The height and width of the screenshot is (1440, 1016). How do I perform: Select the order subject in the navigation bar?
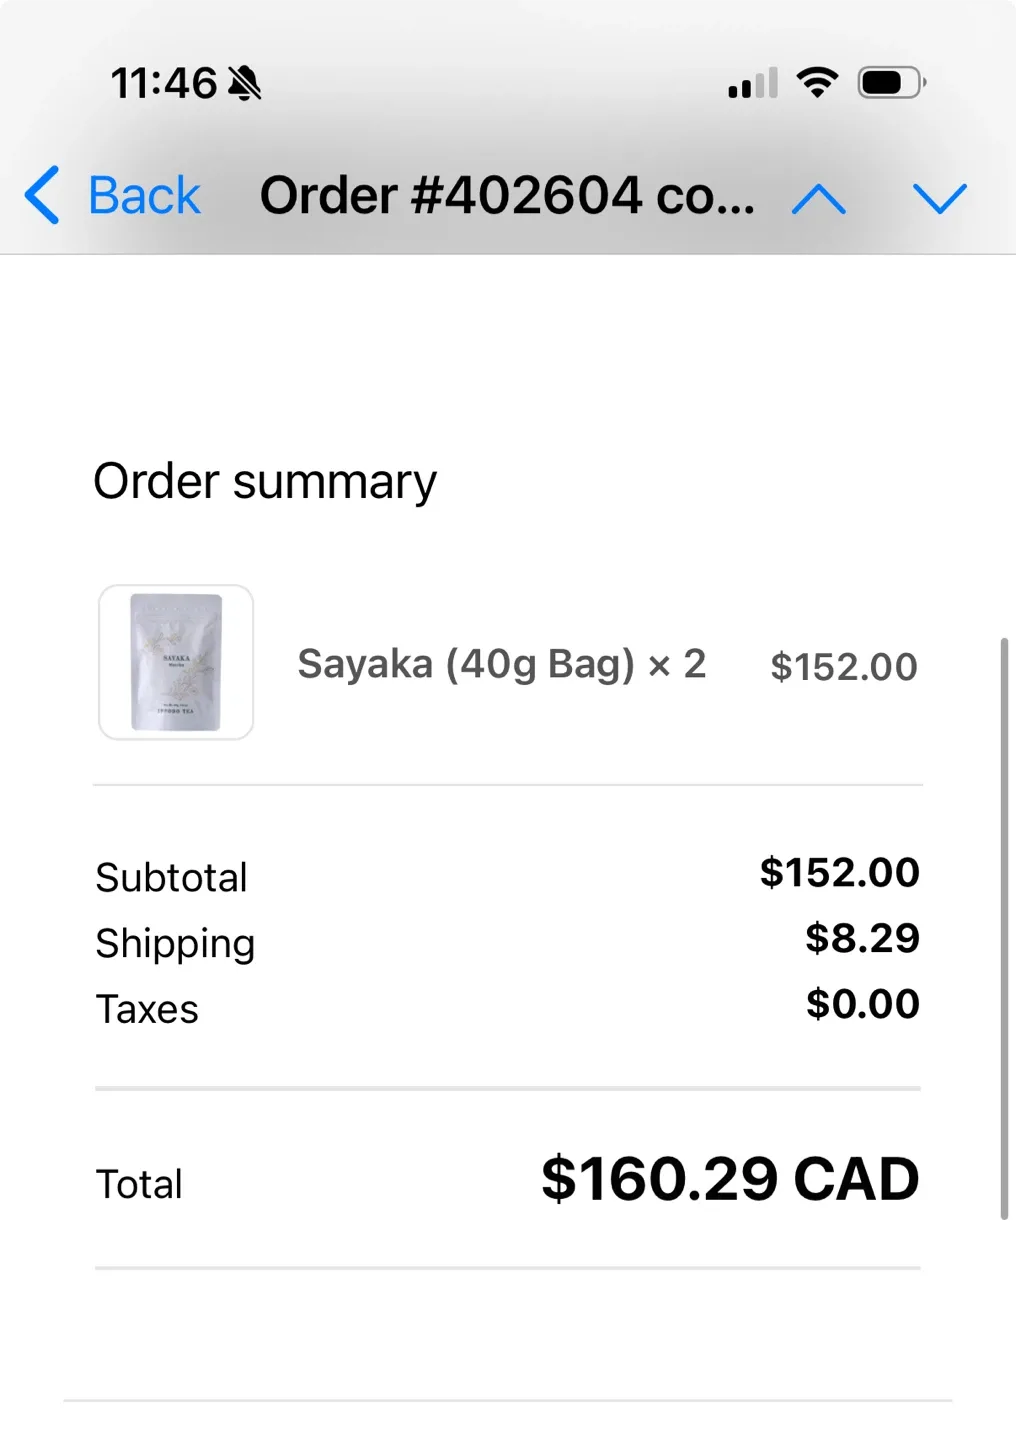pyautogui.click(x=507, y=196)
